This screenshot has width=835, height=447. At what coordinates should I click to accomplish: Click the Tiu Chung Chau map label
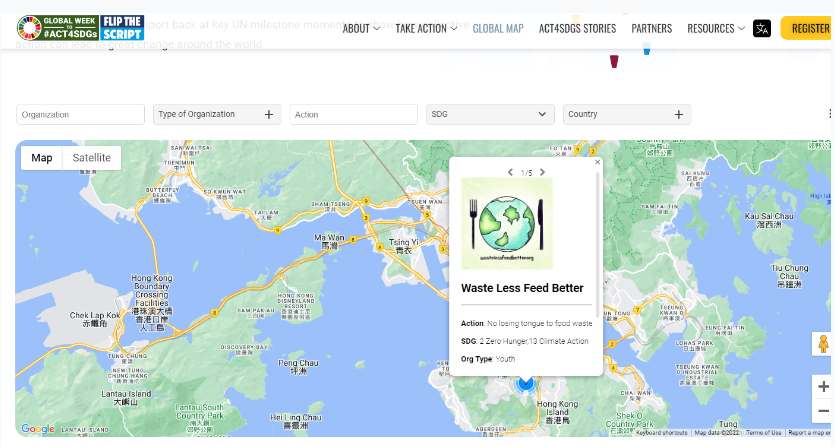point(789,276)
